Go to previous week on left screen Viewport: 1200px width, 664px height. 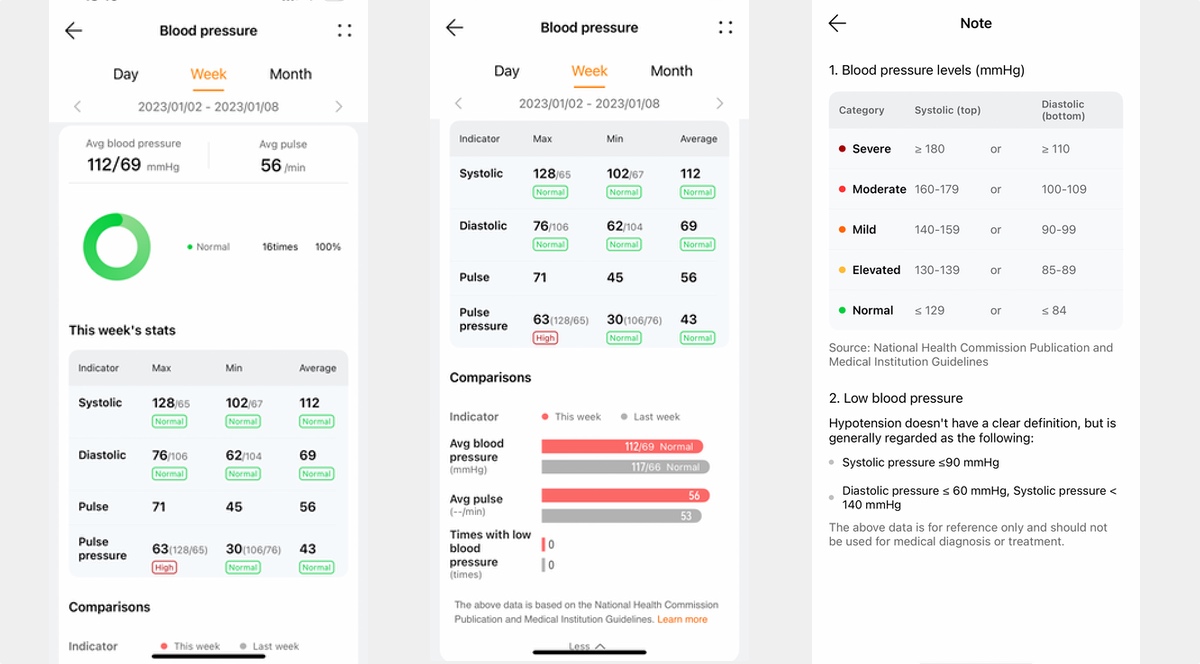coord(78,106)
